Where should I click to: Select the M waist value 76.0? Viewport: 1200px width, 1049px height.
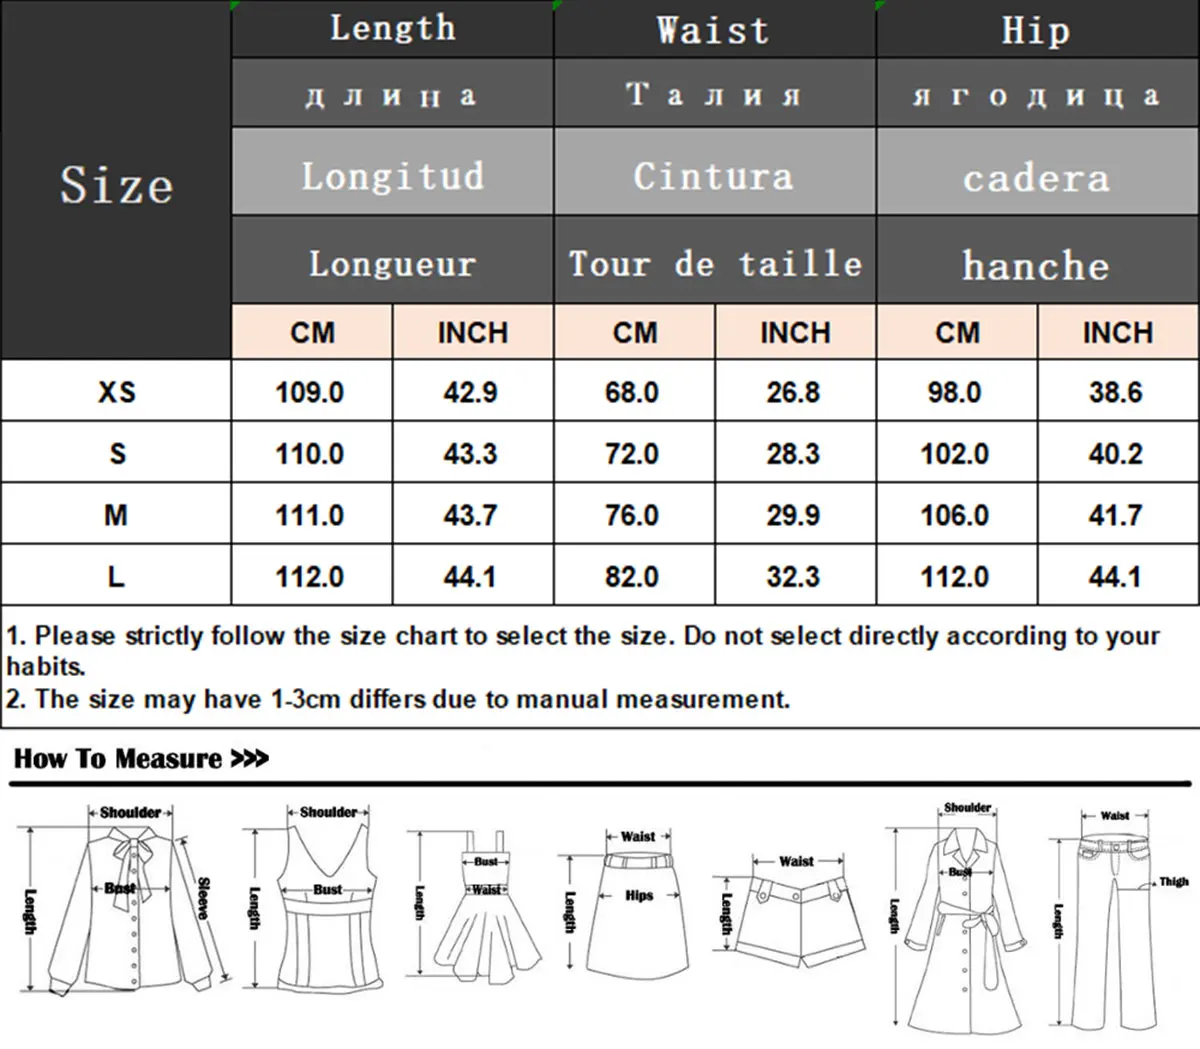click(632, 515)
